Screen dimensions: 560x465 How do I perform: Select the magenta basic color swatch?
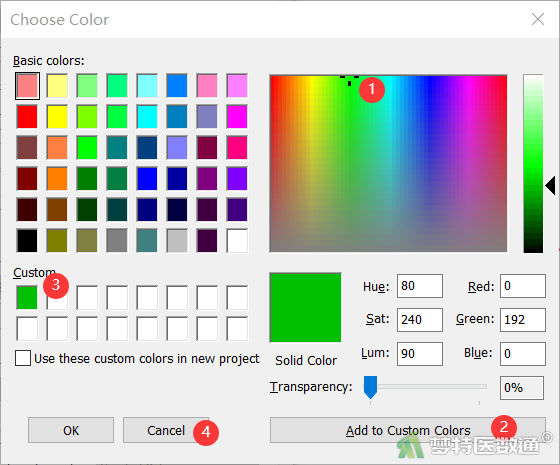point(237,116)
